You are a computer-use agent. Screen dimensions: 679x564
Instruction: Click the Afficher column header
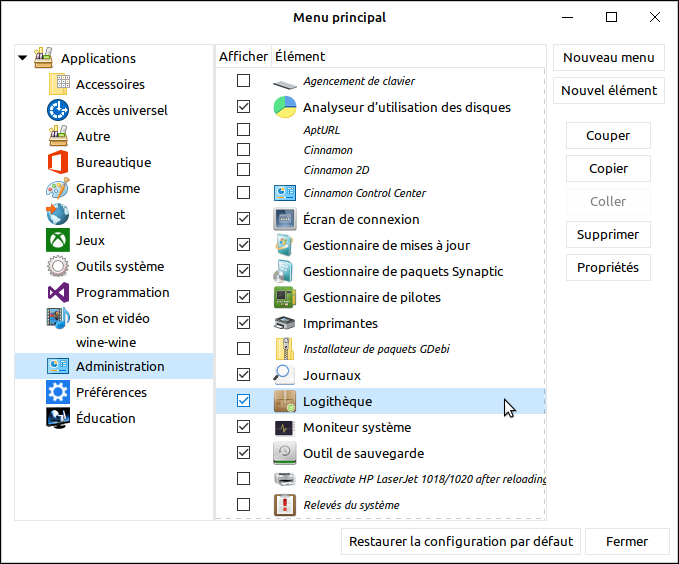click(x=243, y=56)
